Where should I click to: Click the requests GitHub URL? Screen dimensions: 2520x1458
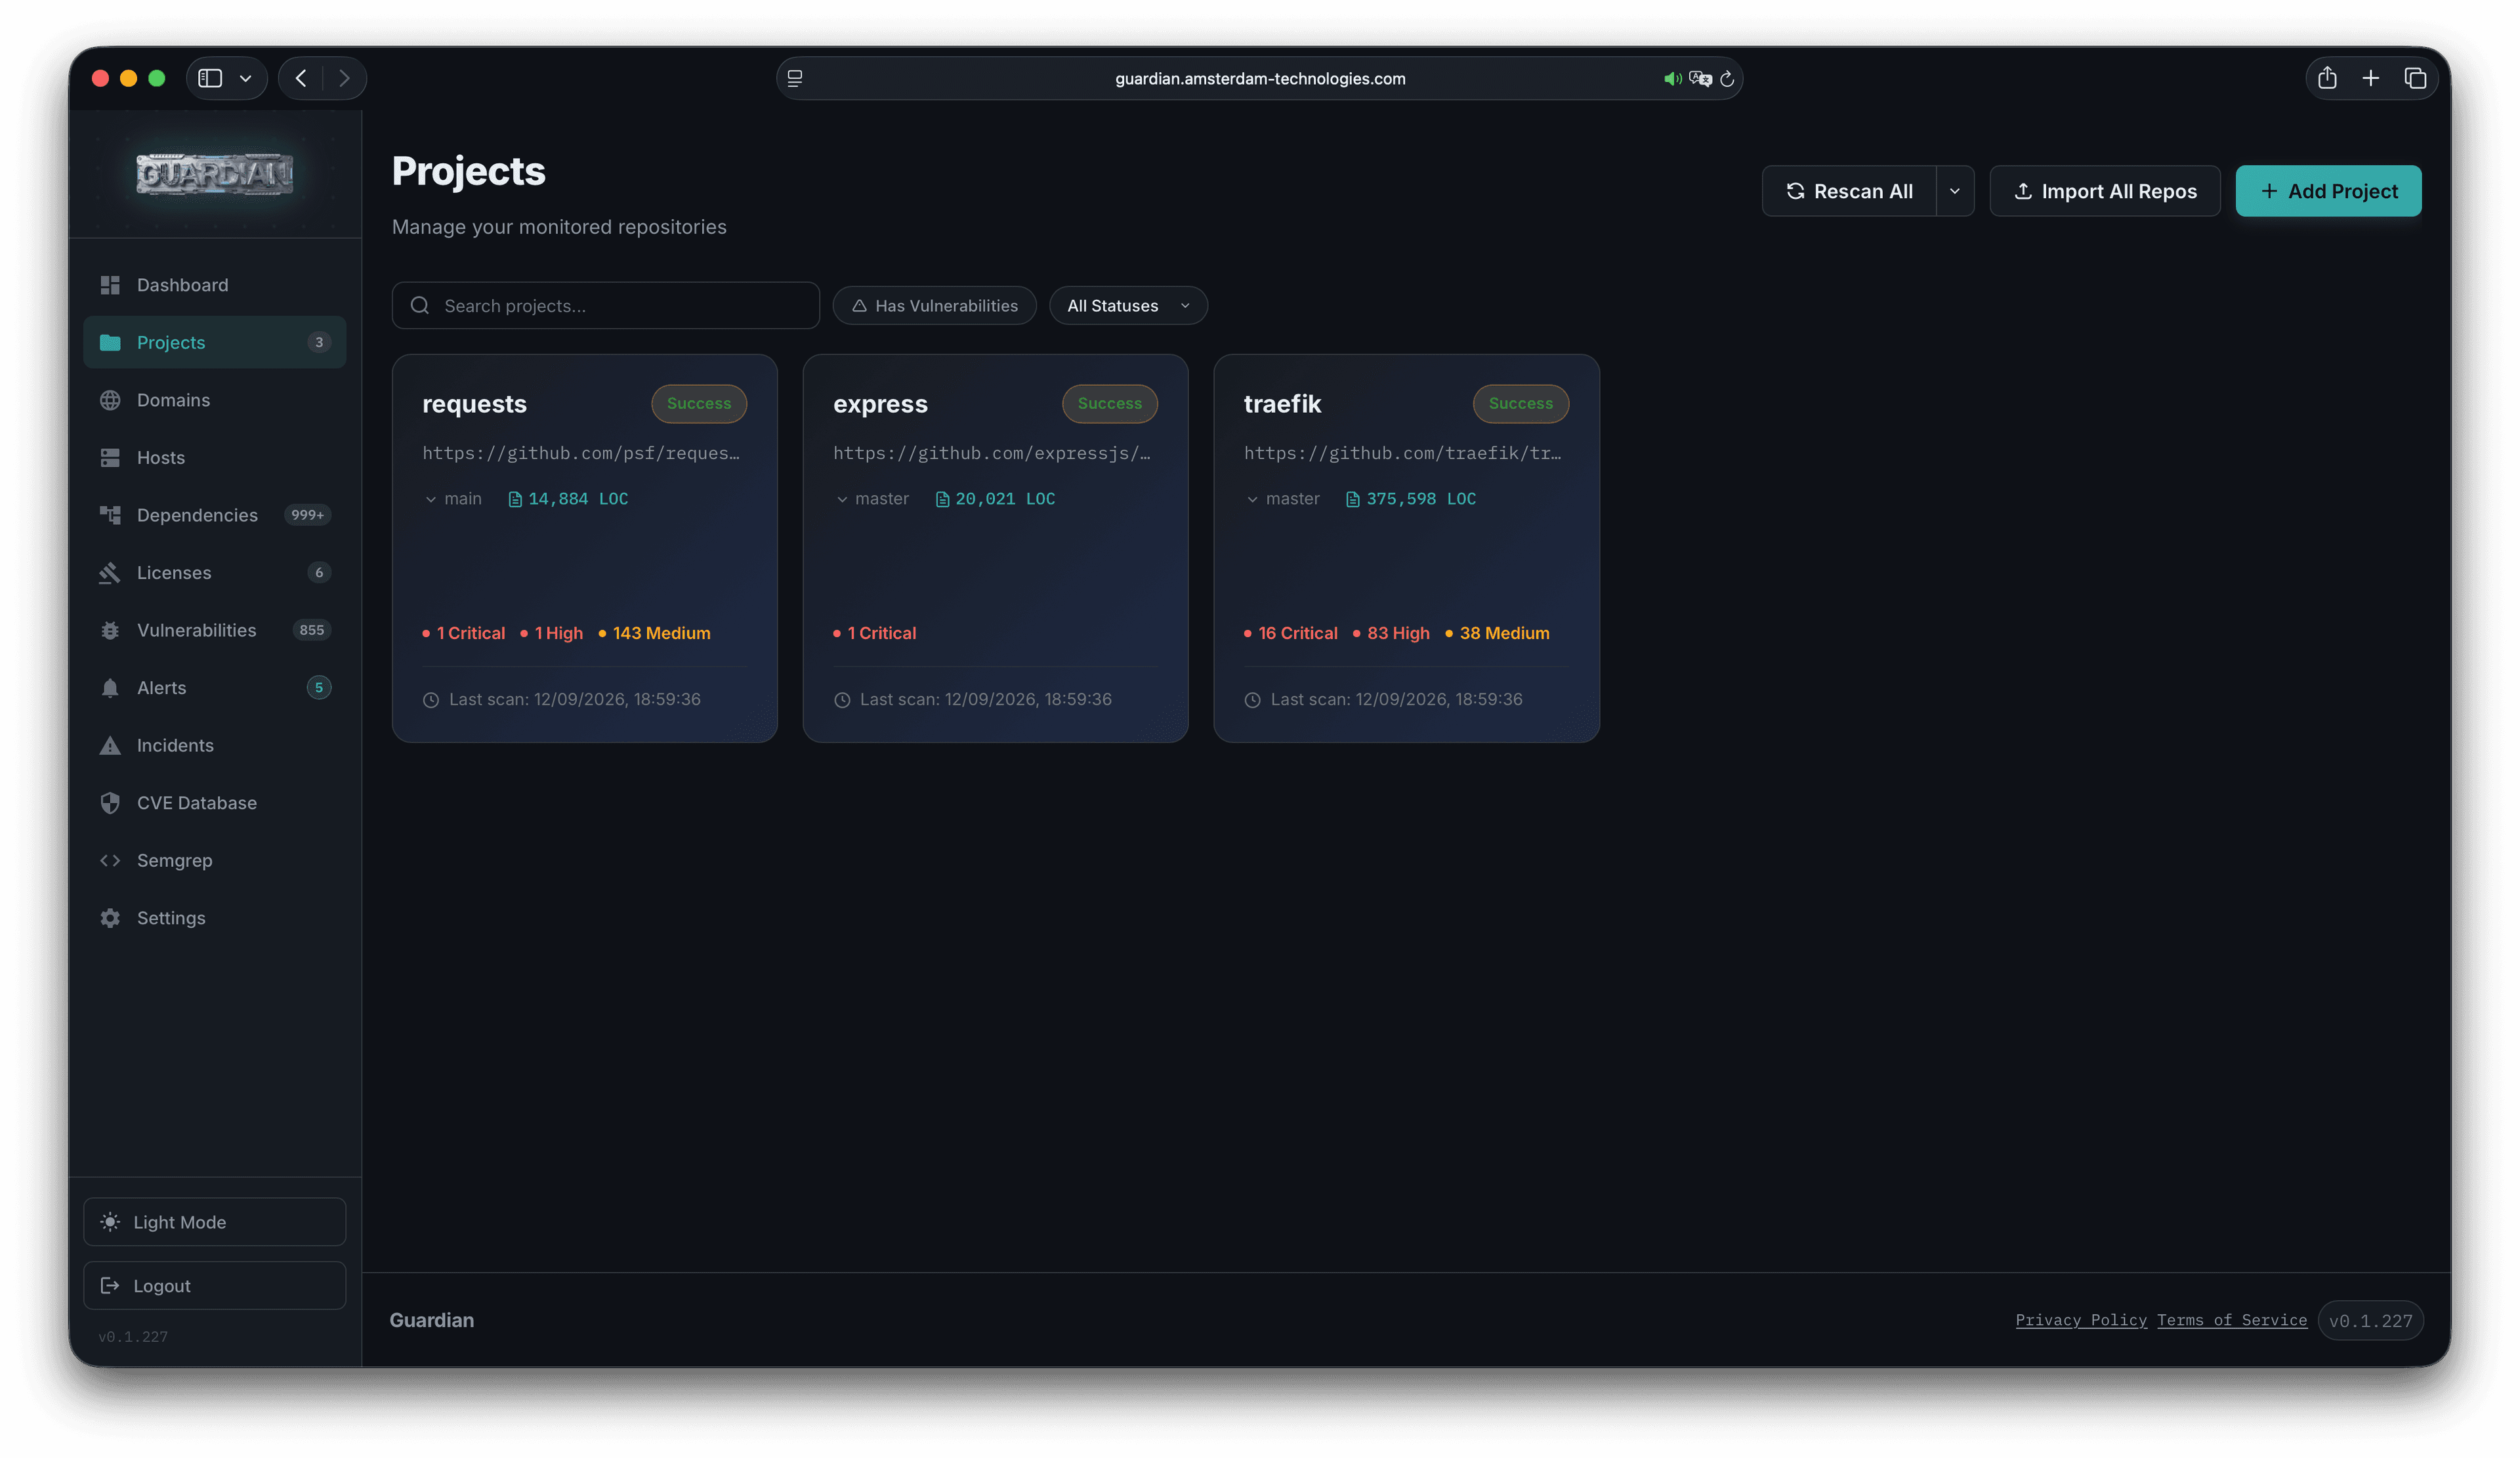[x=581, y=453]
